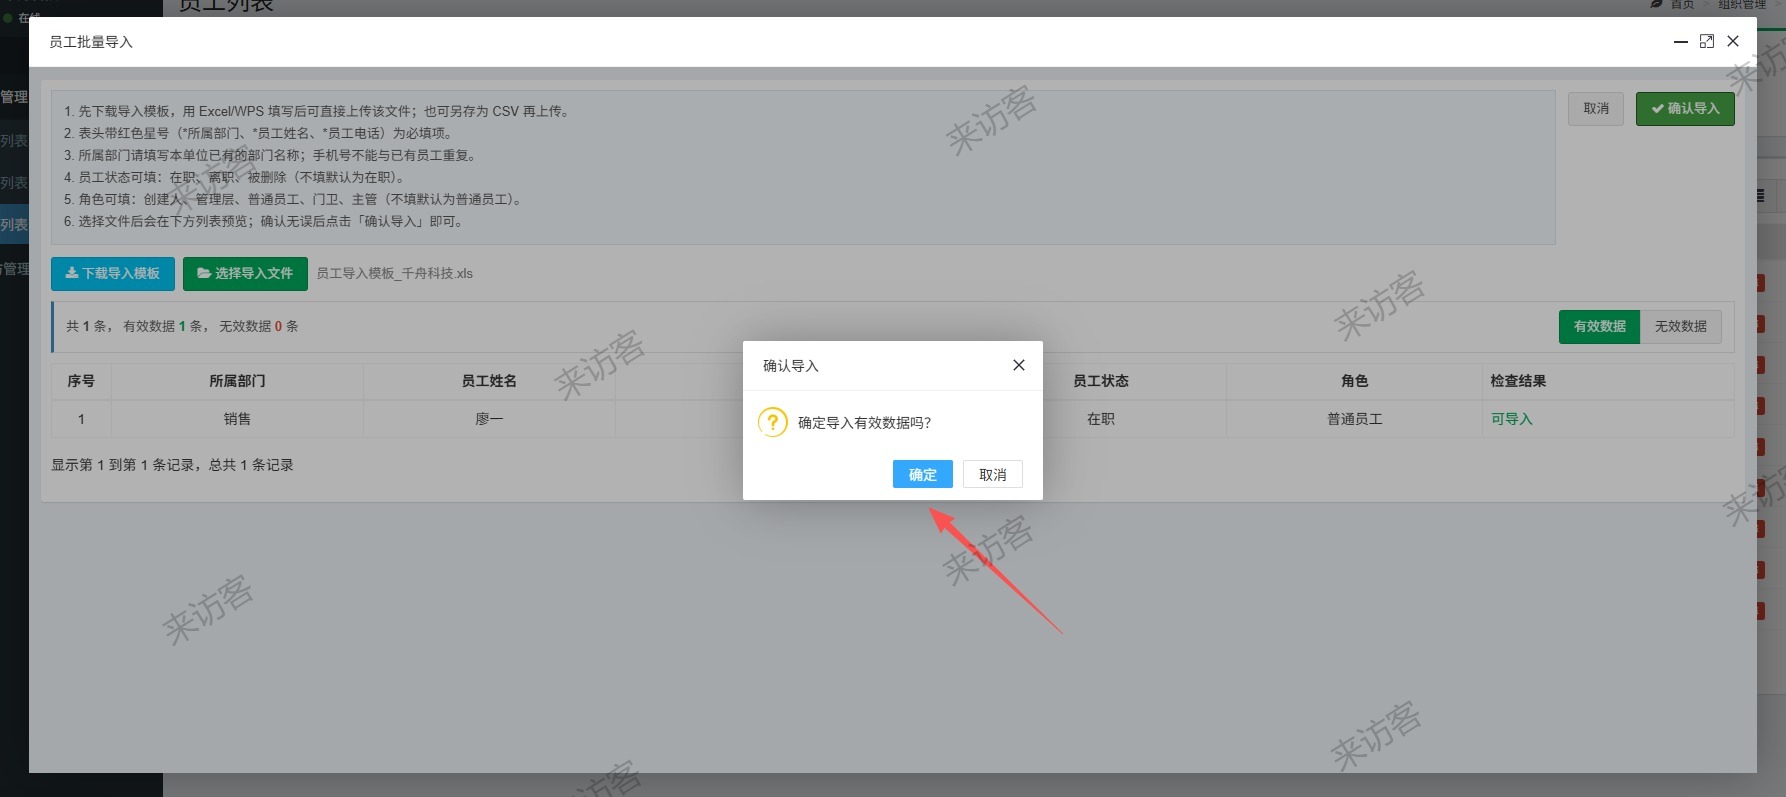The image size is (1786, 797).
Task: Minimize the 员工批量导入 window
Action: (1680, 41)
